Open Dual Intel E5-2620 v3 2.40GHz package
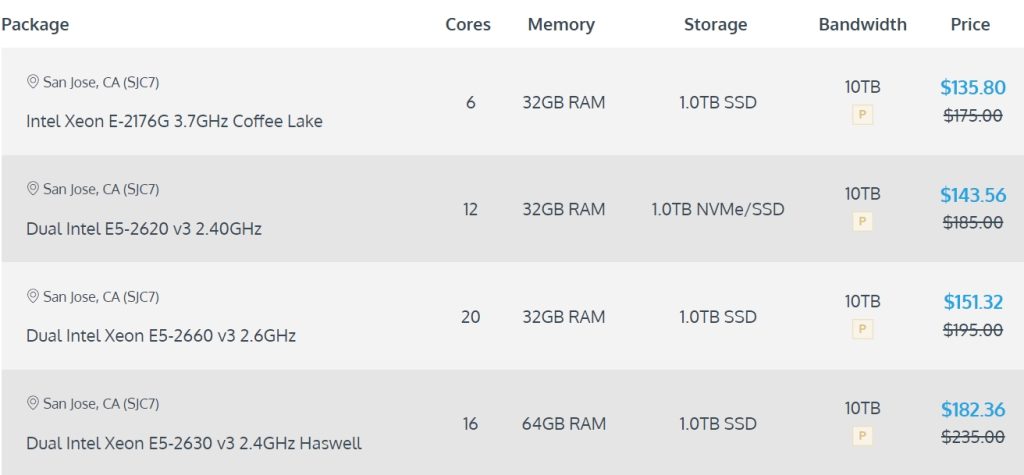Screen dimensions: 1024x475 (144, 229)
